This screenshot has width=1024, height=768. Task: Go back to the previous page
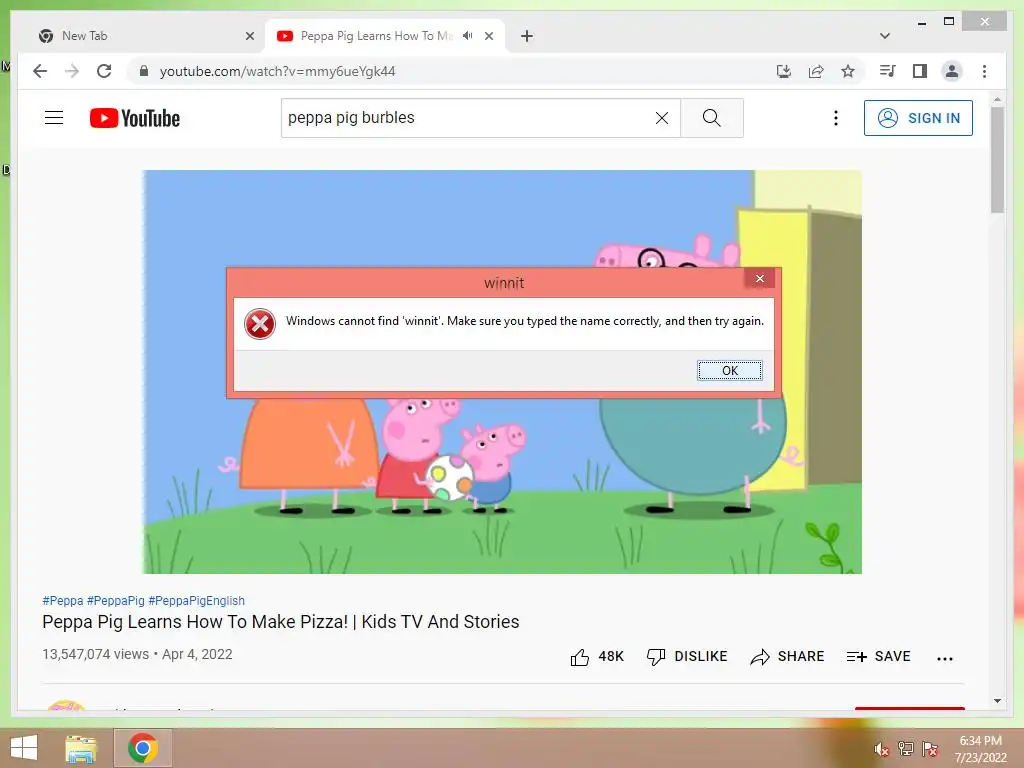40,71
